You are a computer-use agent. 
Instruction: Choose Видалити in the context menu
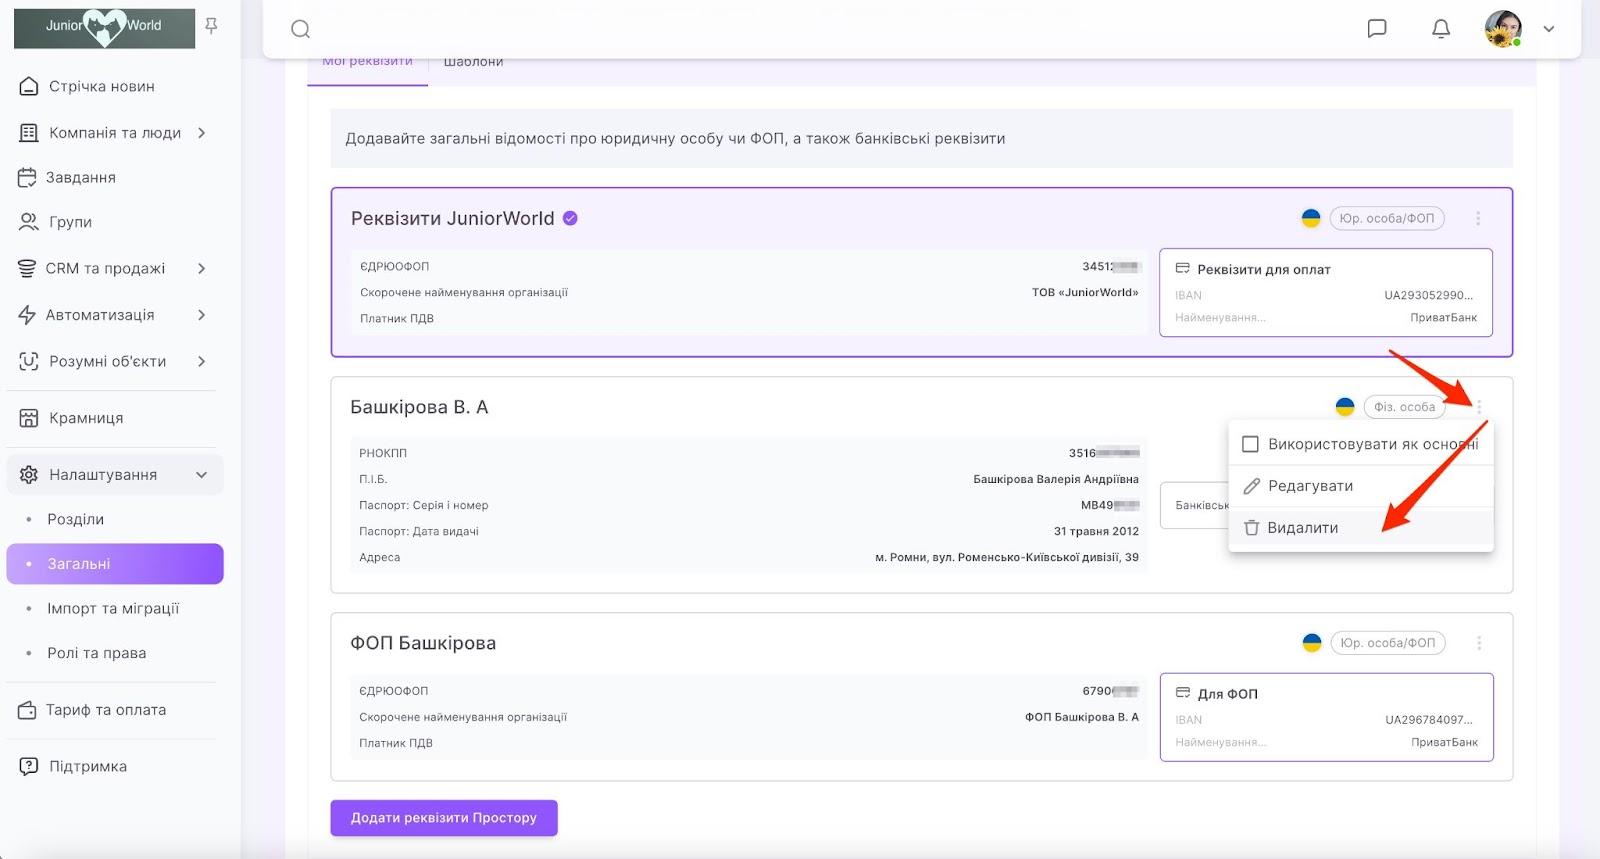click(1302, 528)
